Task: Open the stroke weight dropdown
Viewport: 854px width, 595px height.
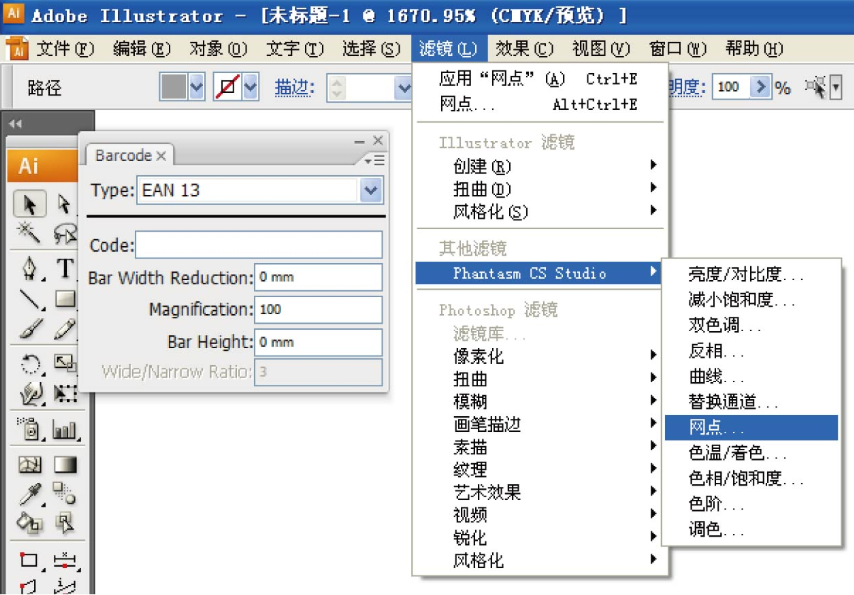Action: pos(404,87)
